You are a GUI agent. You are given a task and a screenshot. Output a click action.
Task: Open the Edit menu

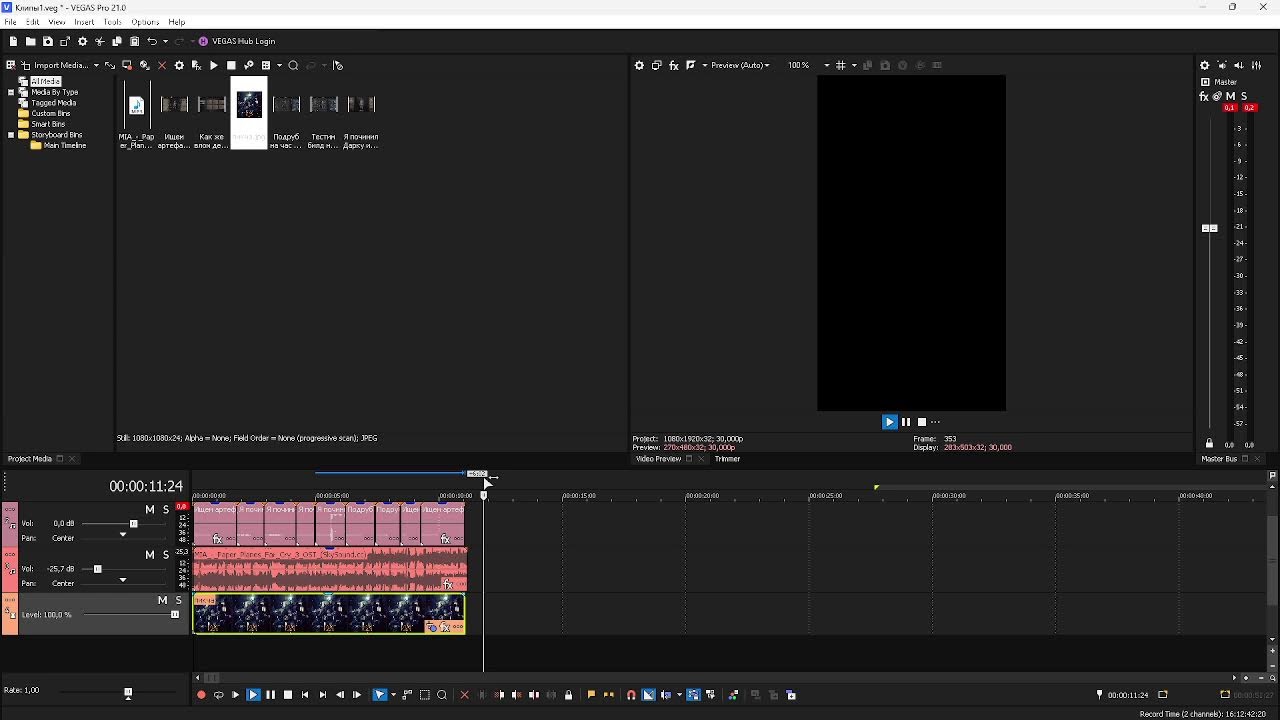(33, 22)
